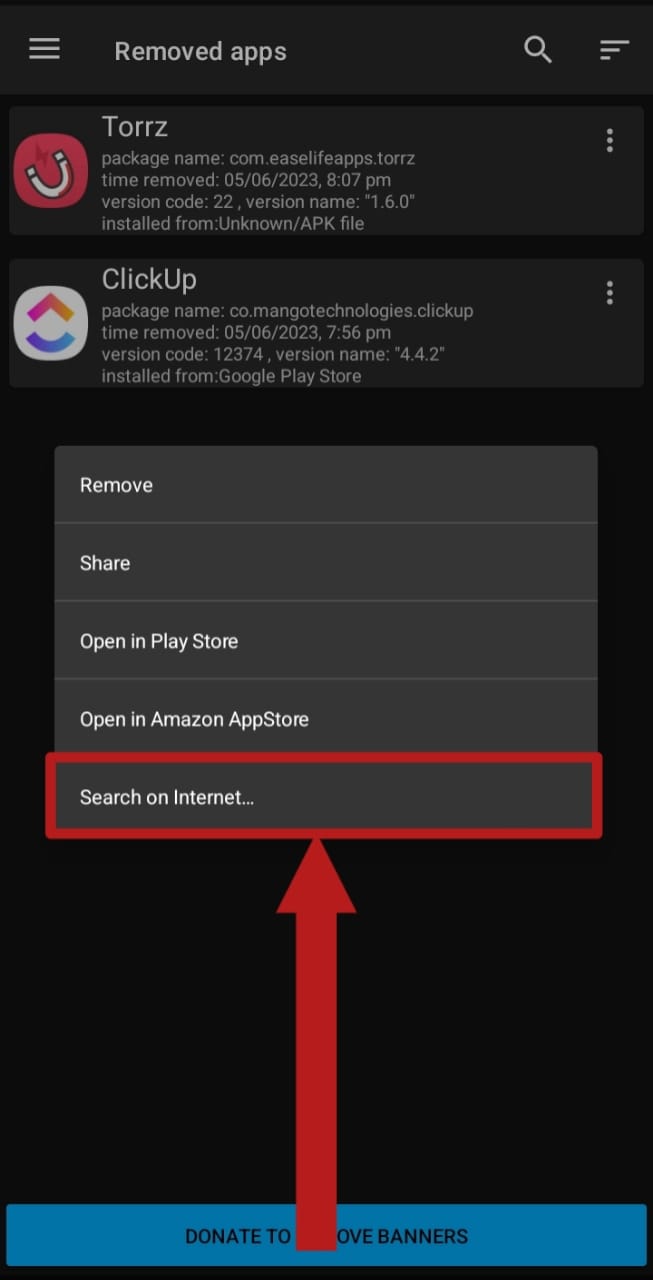Choose Share in the context menu
The image size is (653, 1280).
tap(326, 563)
